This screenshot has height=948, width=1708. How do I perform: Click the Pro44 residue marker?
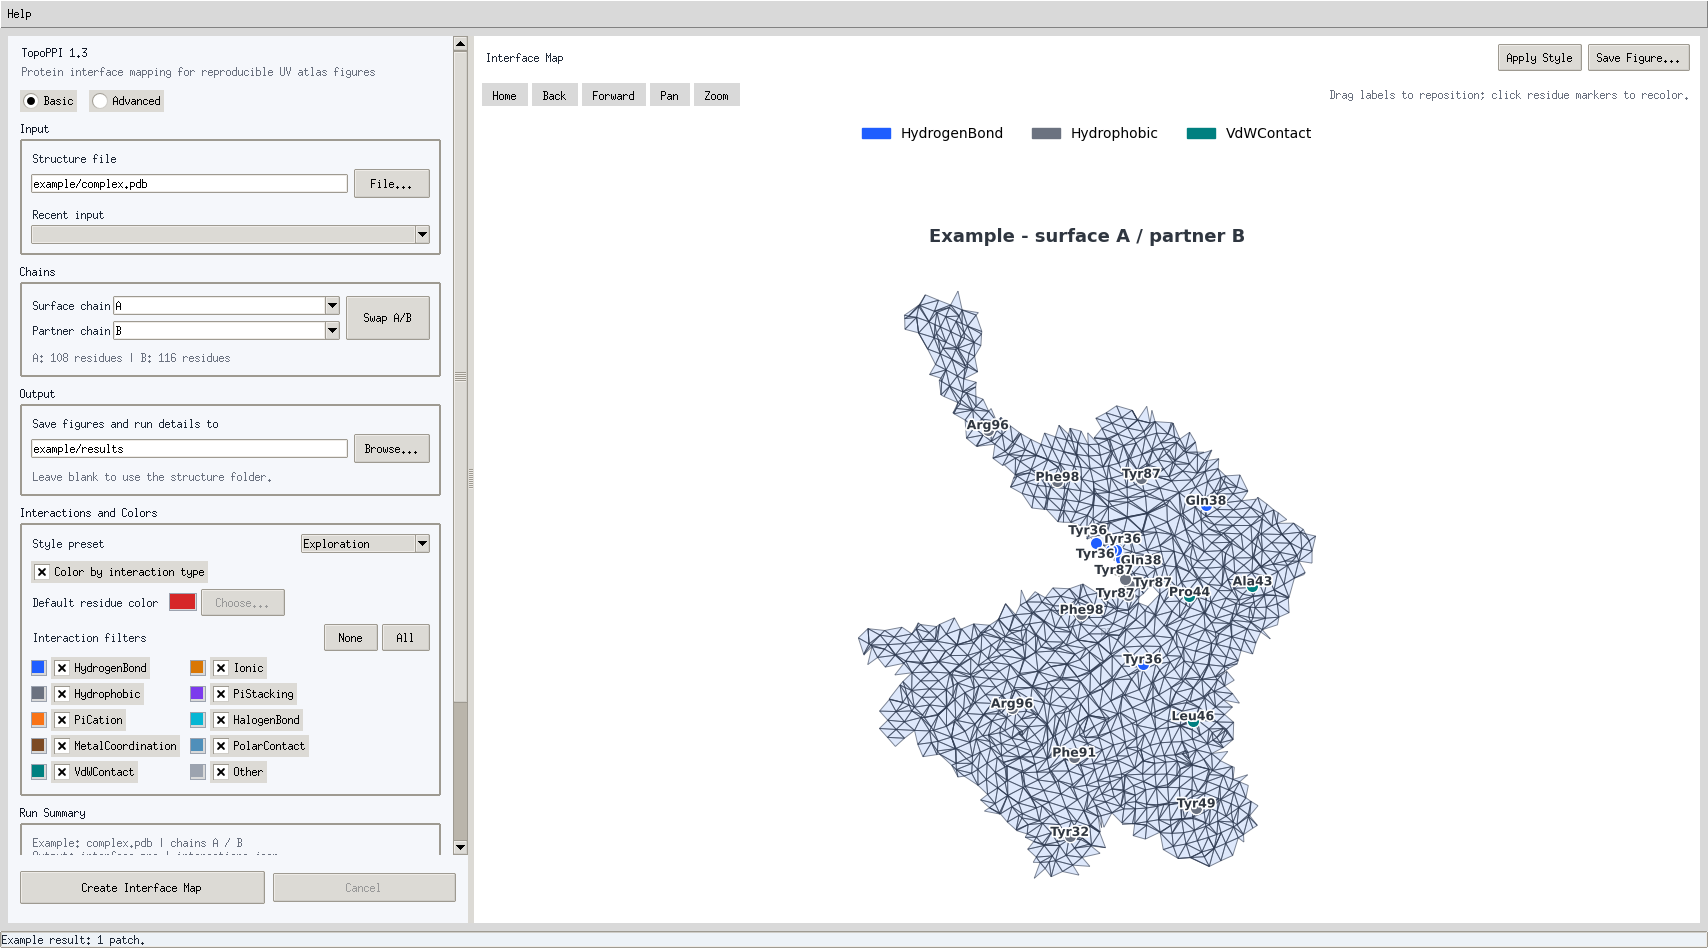[x=1190, y=598]
